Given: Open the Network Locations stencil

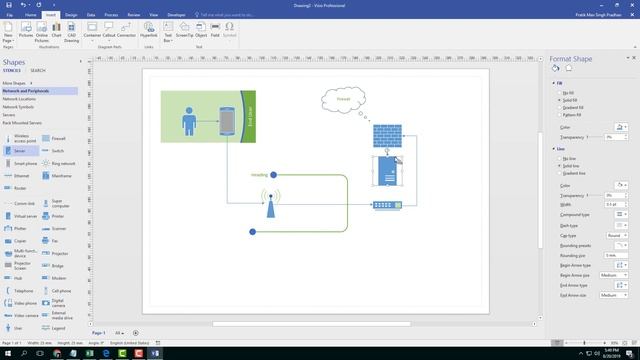Looking at the screenshot, I should (19, 99).
